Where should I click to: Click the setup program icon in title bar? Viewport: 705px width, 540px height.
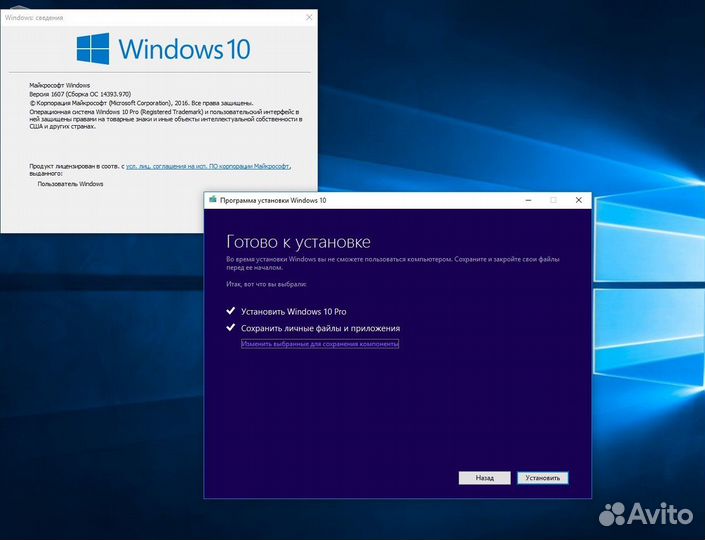point(213,200)
